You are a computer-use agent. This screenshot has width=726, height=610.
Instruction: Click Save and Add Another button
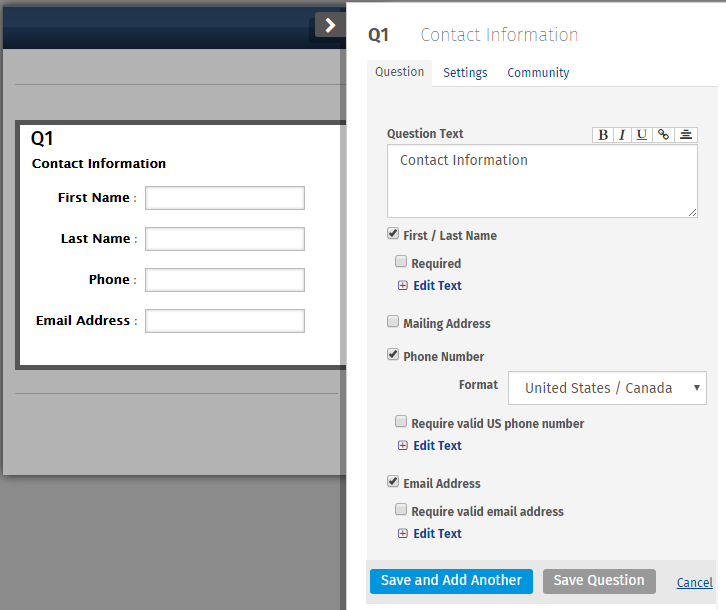[x=451, y=581]
